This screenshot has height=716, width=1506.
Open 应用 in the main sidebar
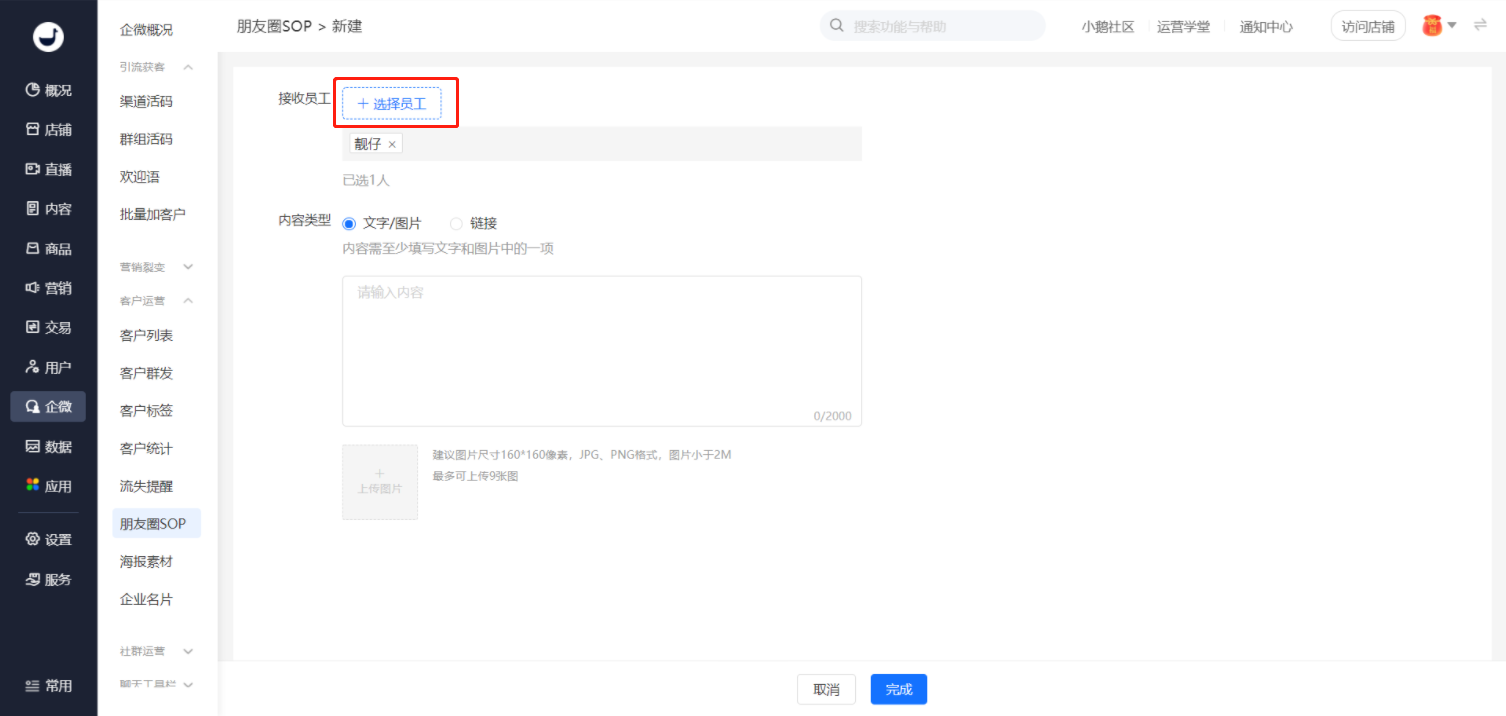coord(48,486)
